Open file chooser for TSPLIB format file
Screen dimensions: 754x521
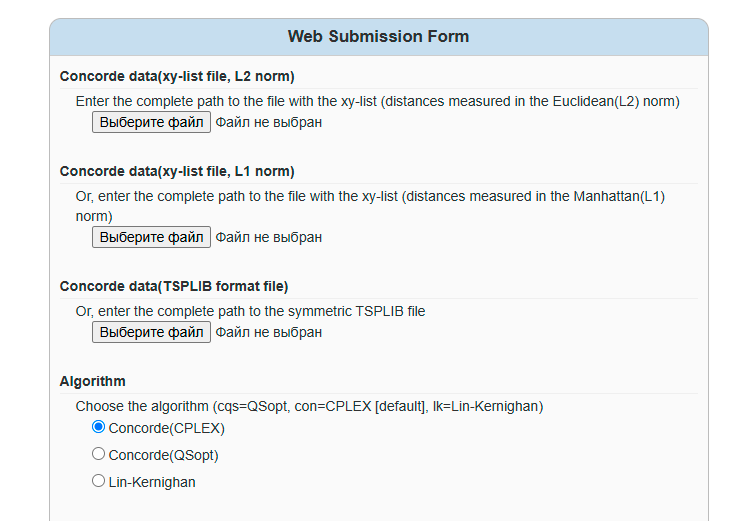(x=151, y=332)
